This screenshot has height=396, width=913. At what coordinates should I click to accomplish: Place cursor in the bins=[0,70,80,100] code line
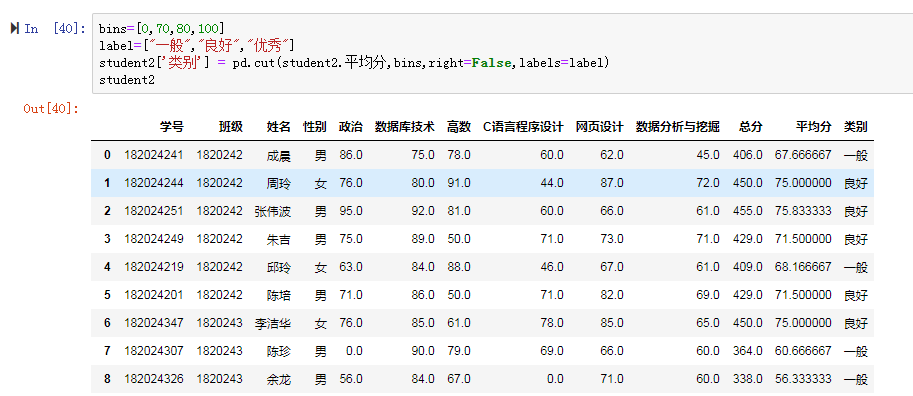click(161, 29)
